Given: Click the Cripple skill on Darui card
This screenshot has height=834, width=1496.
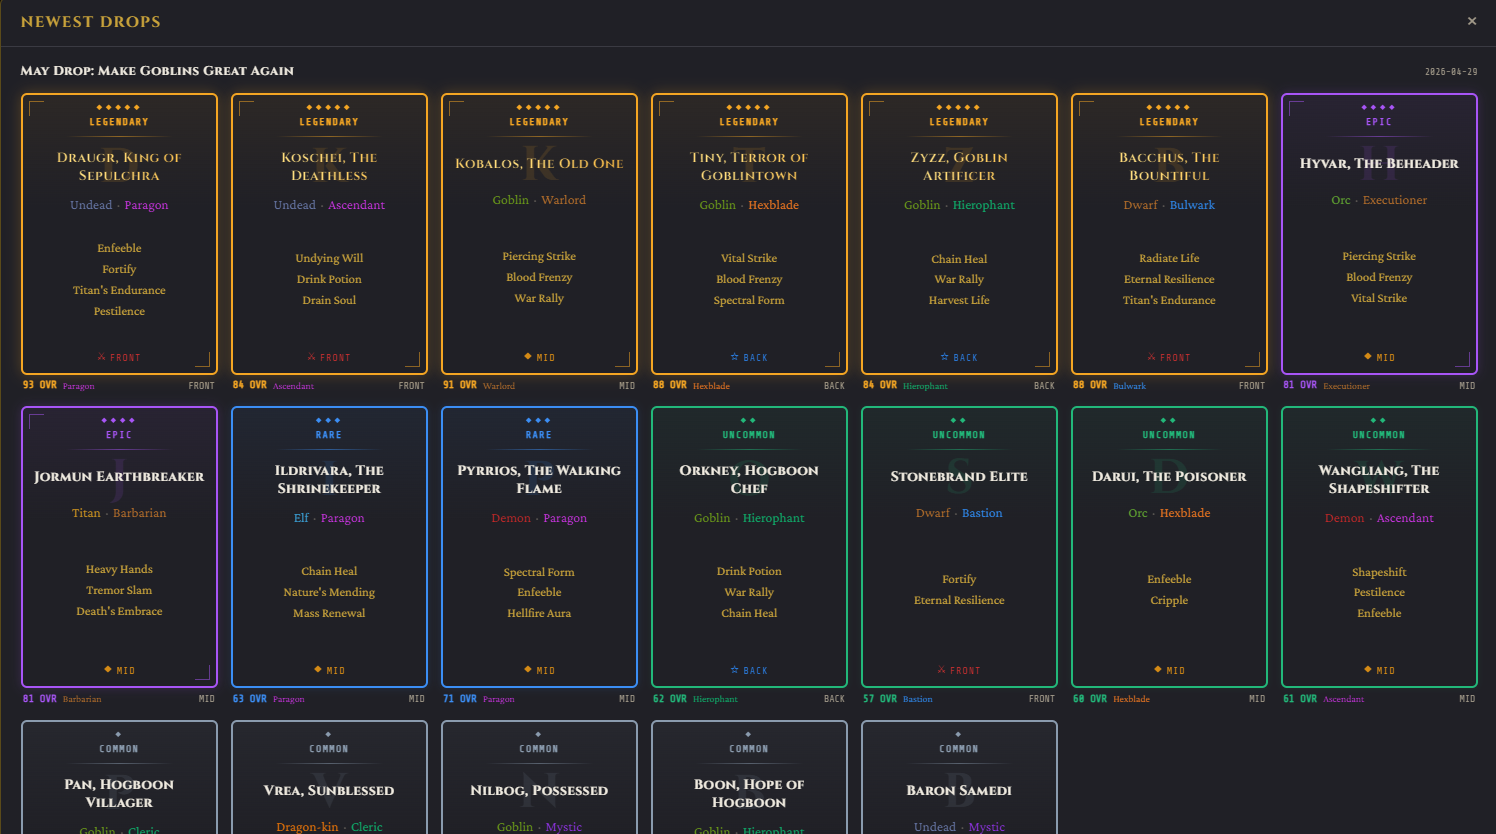Looking at the screenshot, I should pyautogui.click(x=1169, y=600).
